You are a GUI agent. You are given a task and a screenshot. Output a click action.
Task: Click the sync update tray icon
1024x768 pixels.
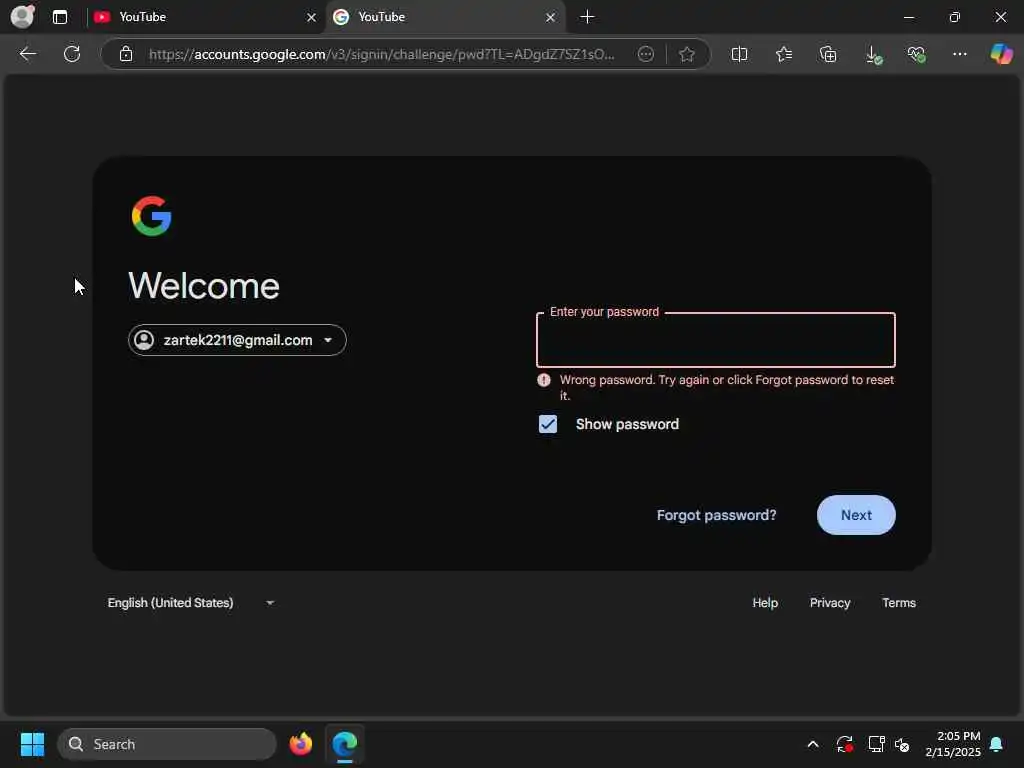tap(844, 744)
